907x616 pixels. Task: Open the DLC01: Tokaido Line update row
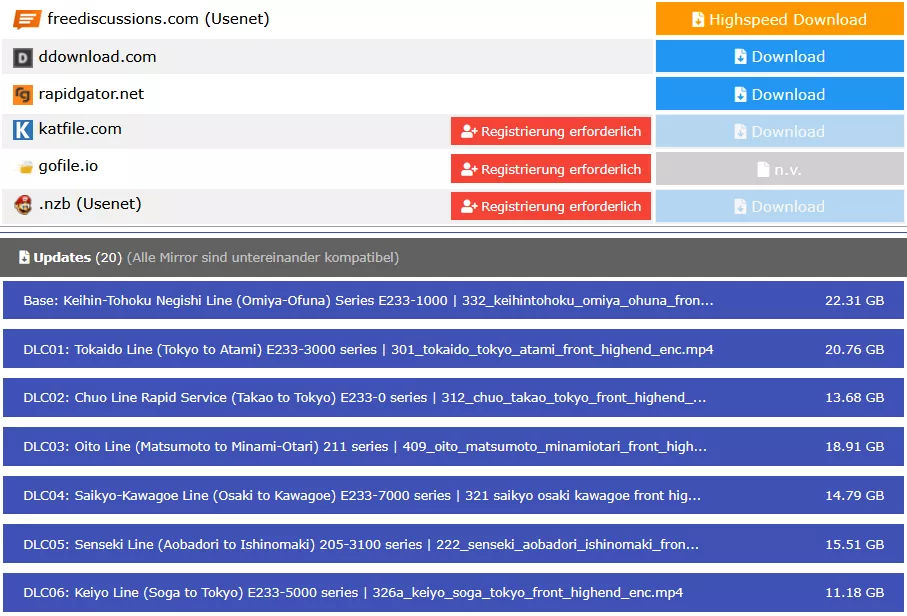pyautogui.click(x=454, y=349)
